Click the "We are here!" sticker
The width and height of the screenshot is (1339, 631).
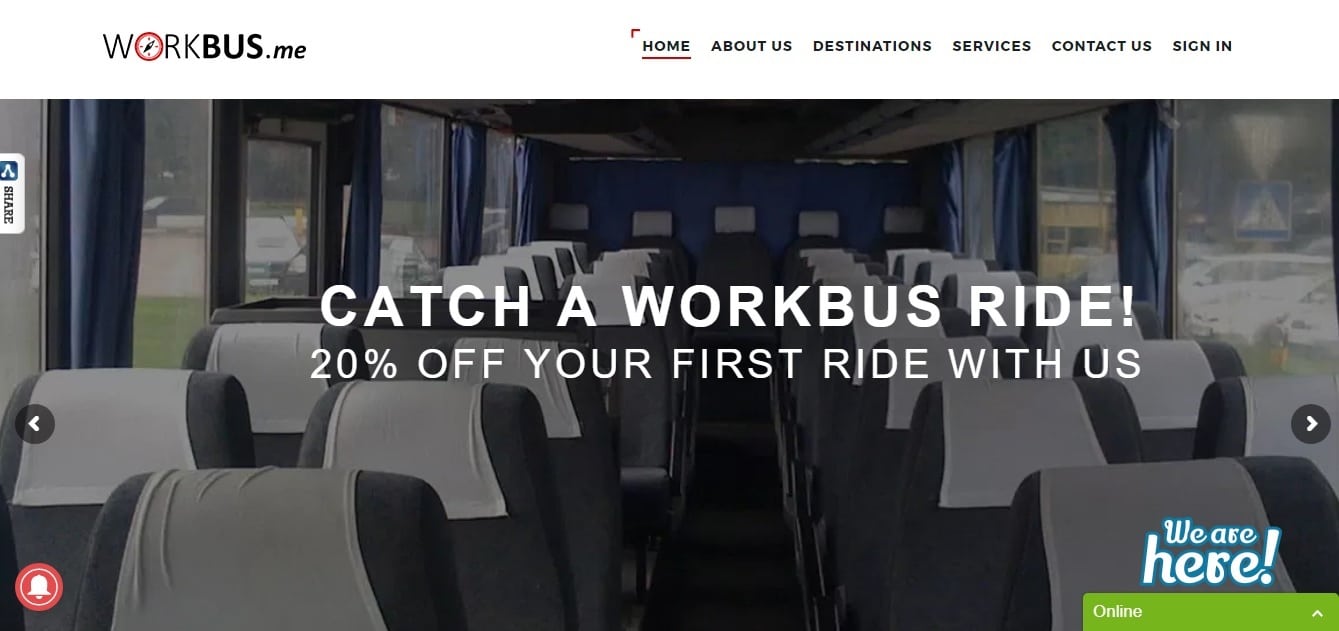point(1211,551)
